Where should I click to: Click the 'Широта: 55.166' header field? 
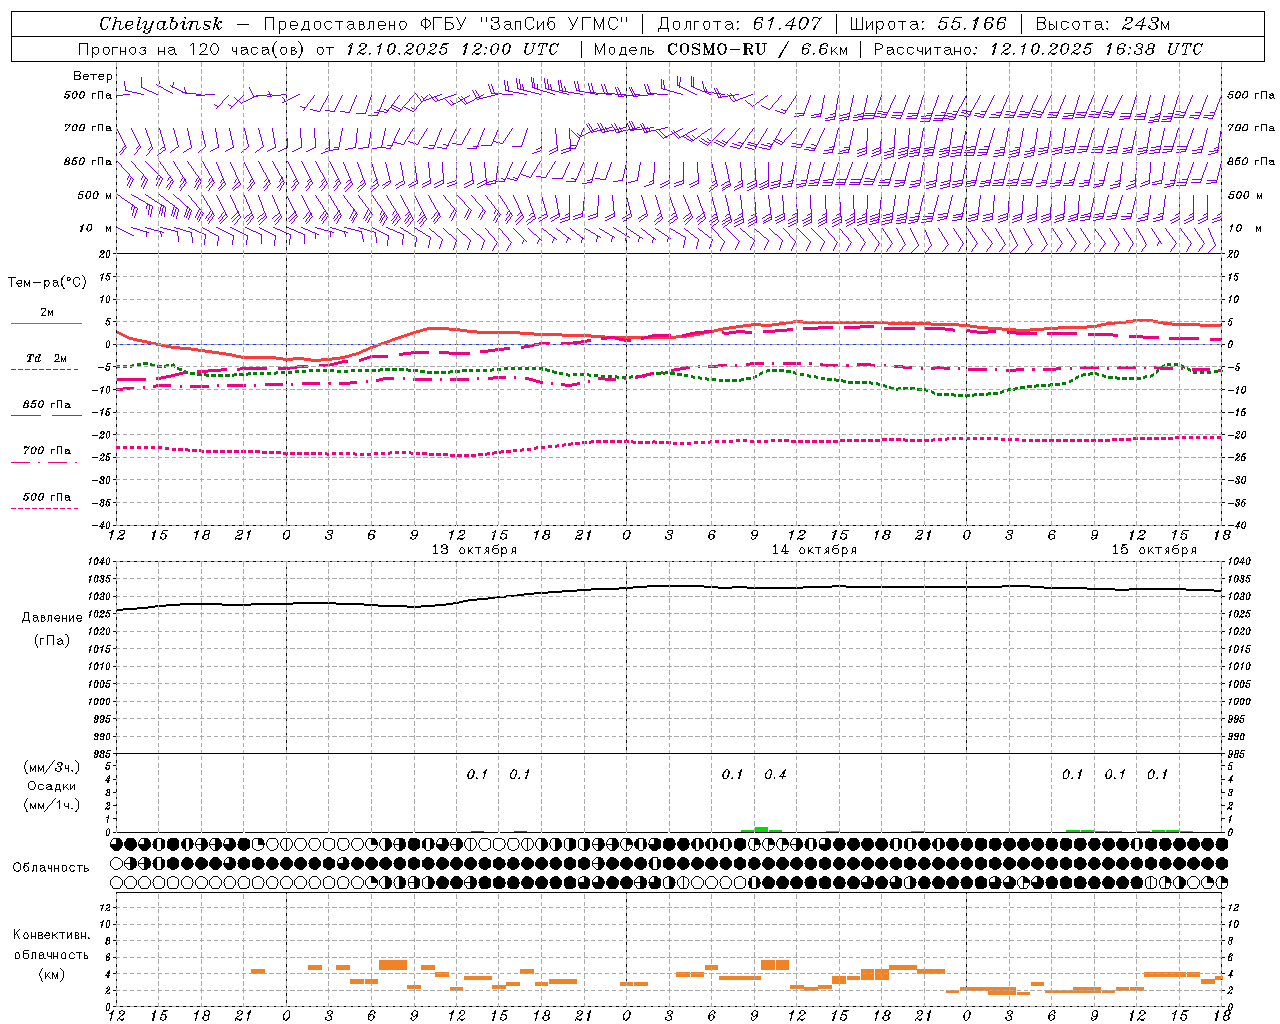[928, 24]
